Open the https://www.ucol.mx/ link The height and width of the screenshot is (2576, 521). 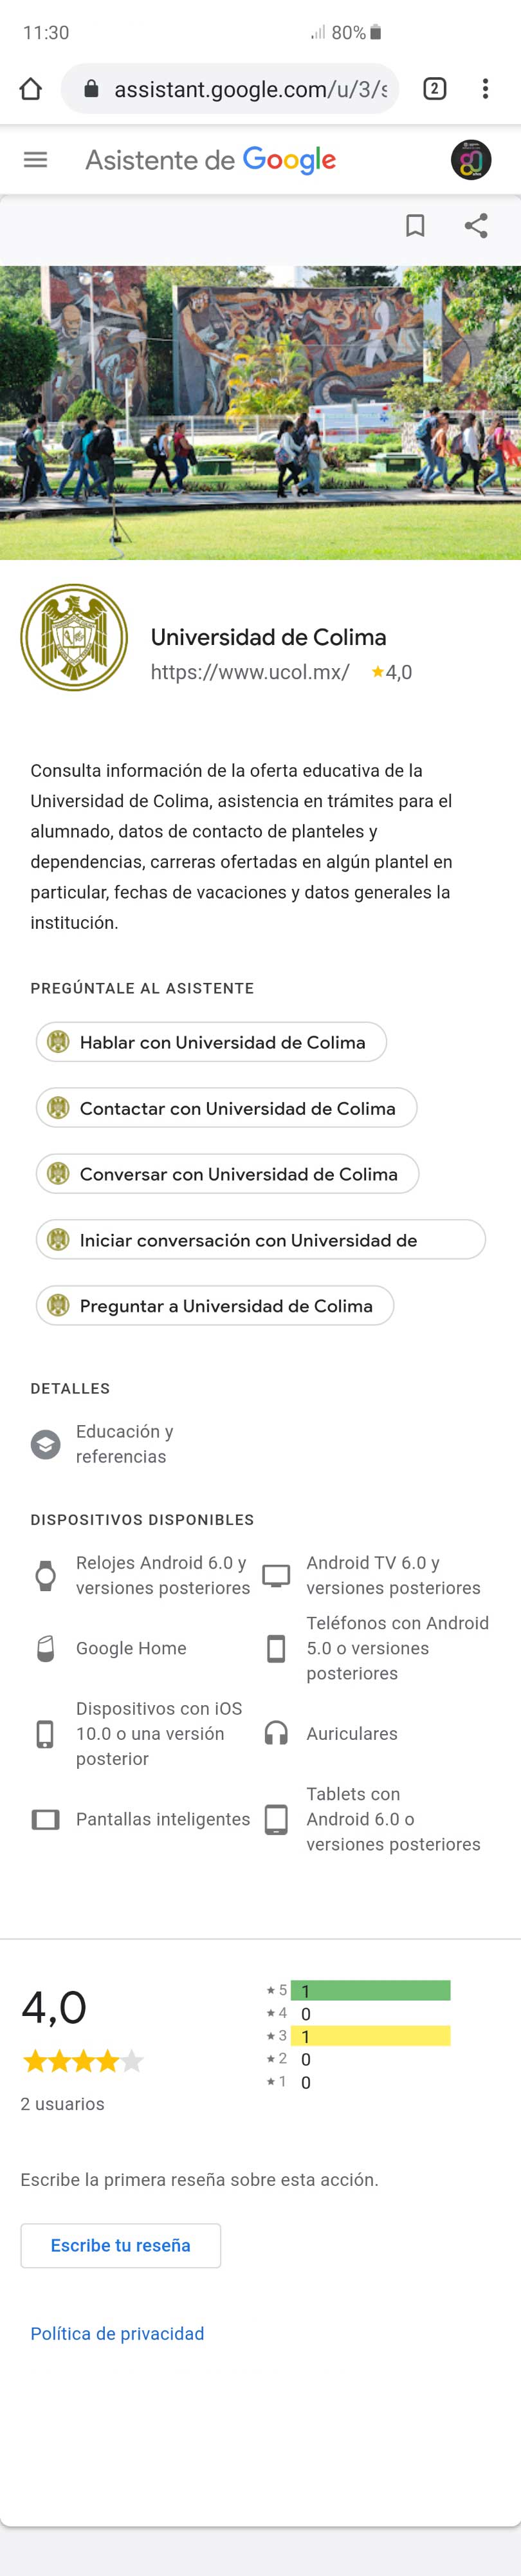250,672
